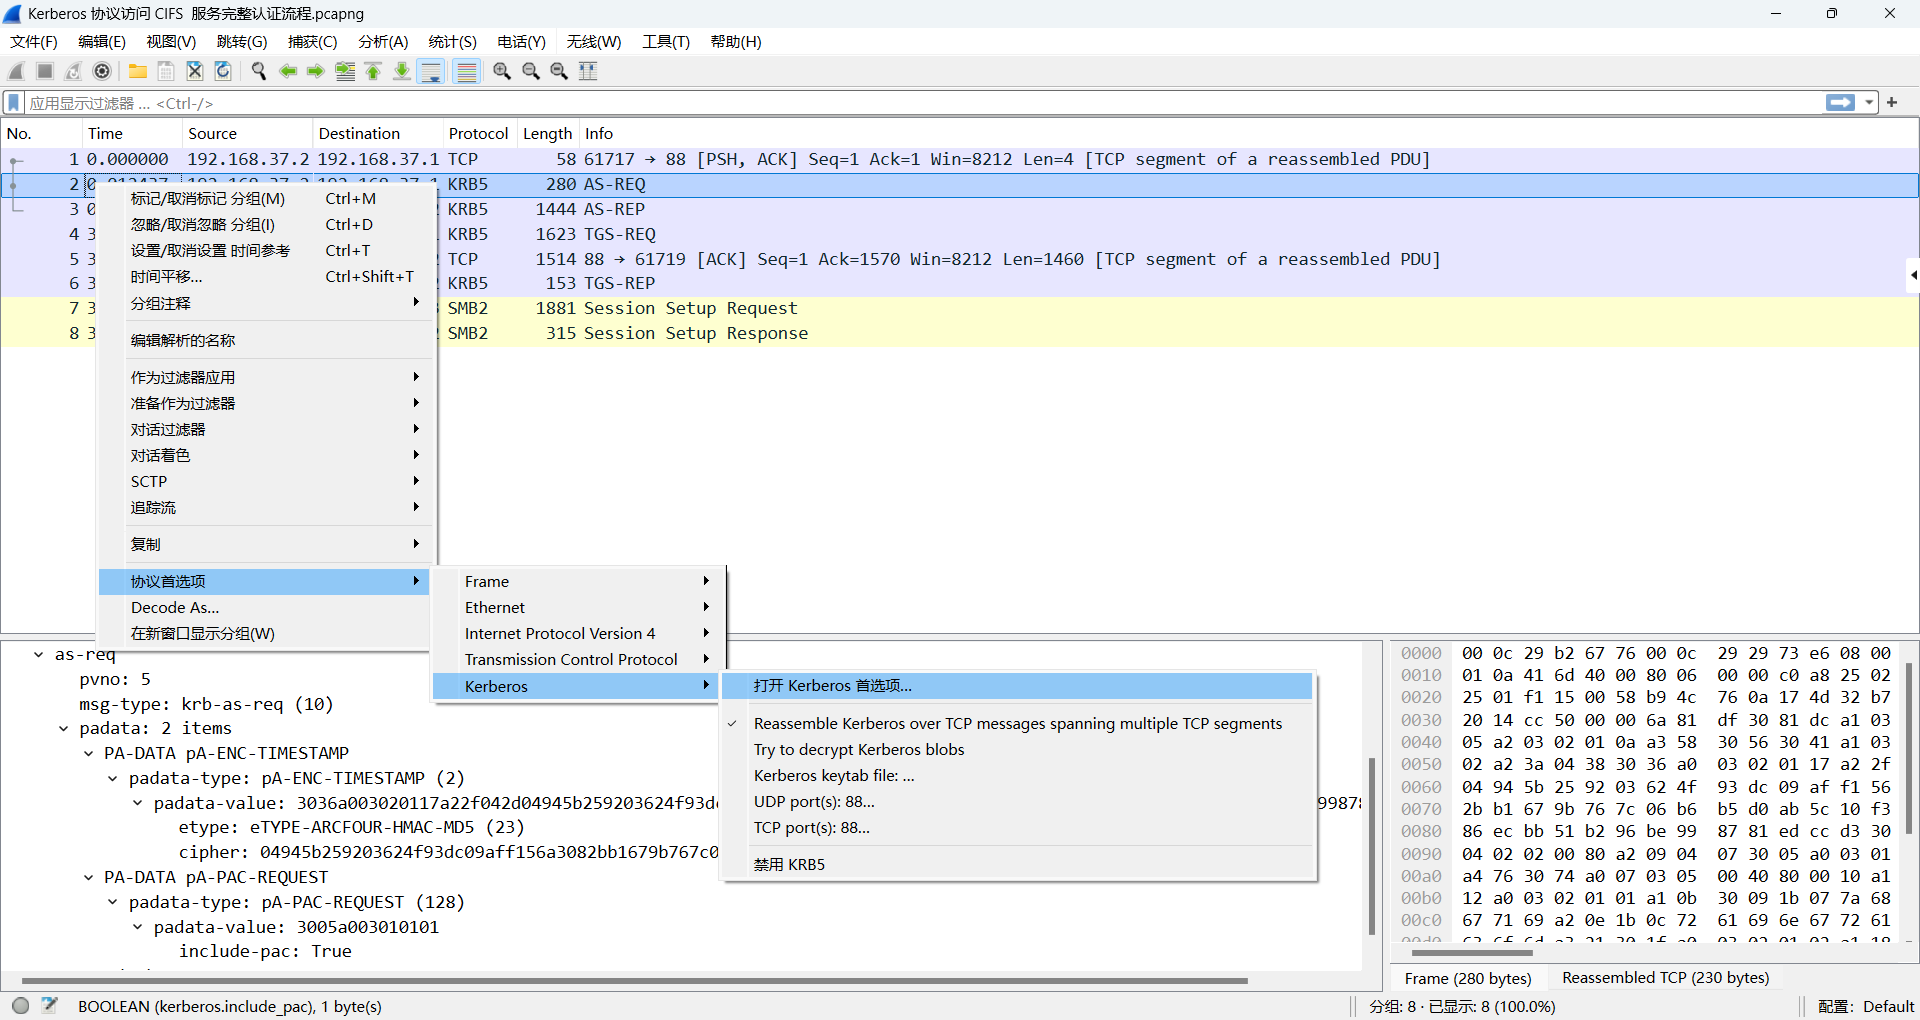Open the filter history dropdown arrow
Viewport: 1920px width, 1020px height.
point(1868,103)
